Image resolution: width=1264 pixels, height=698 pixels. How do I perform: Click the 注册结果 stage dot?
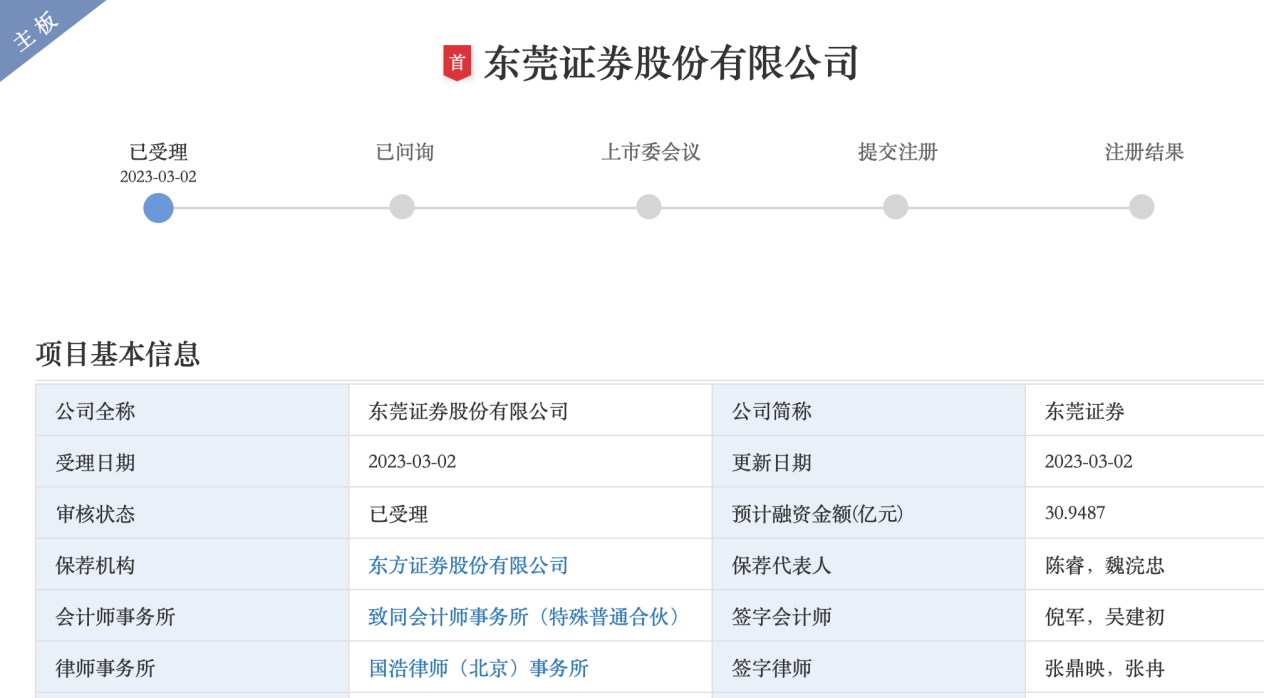tap(1141, 207)
